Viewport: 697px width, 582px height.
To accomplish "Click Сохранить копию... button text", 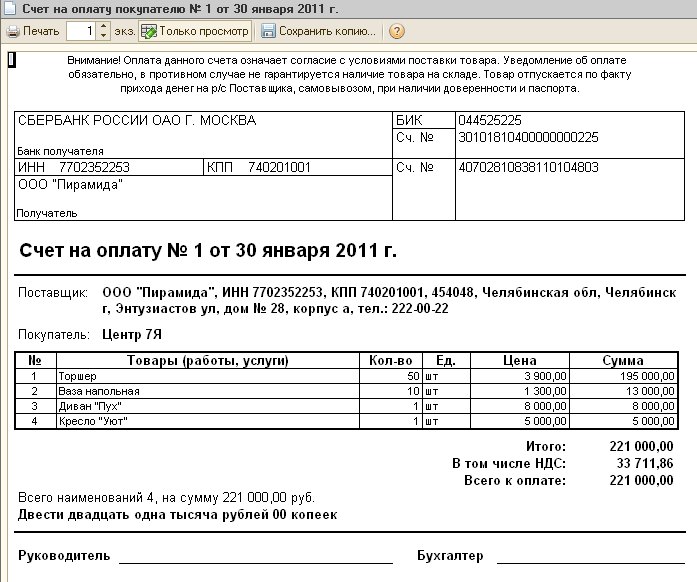I will tap(327, 31).
